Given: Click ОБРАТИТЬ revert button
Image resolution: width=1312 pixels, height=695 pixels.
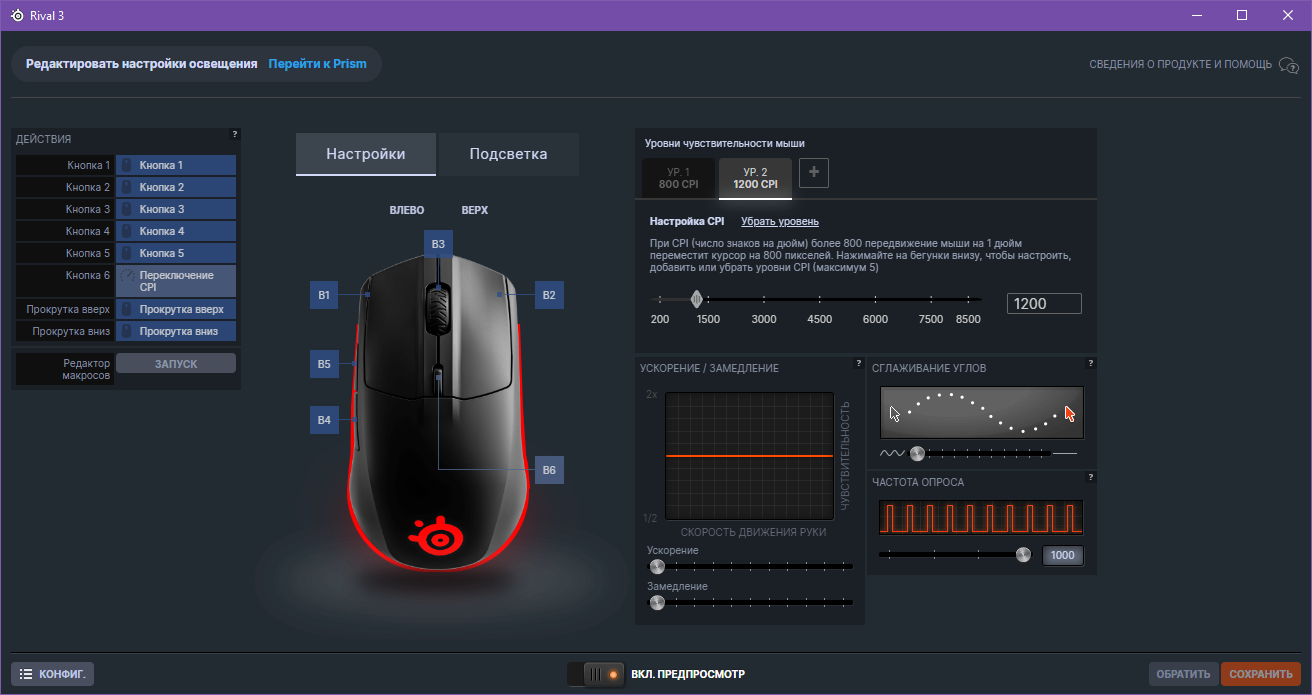Looking at the screenshot, I should (1184, 674).
